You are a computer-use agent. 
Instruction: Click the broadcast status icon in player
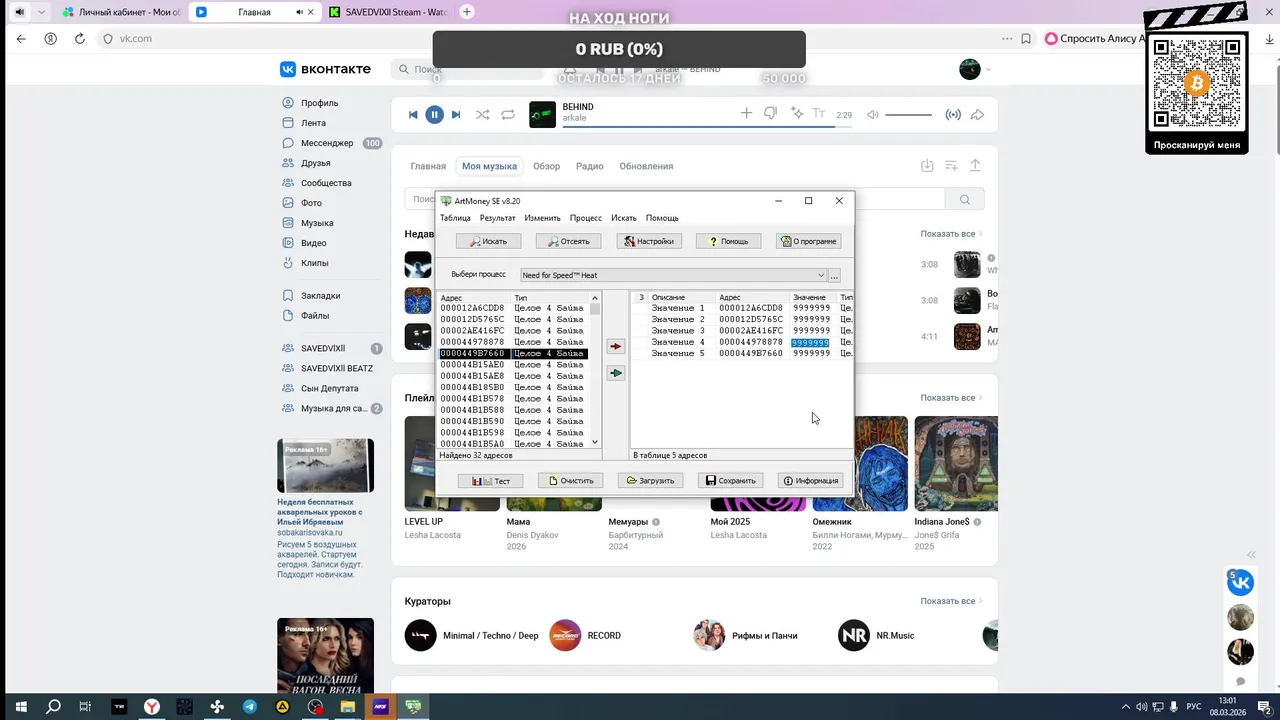953,115
